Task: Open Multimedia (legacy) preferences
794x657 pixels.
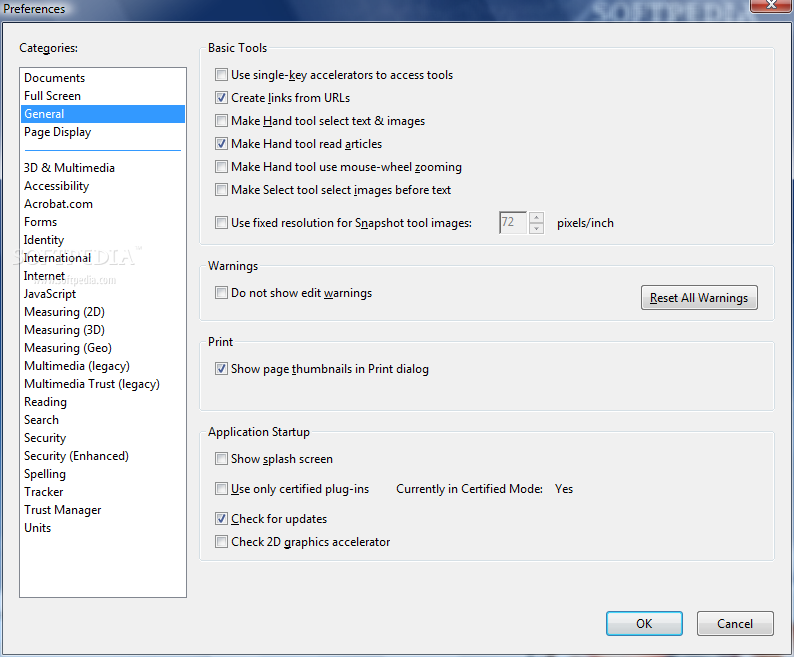Action: 103,366
